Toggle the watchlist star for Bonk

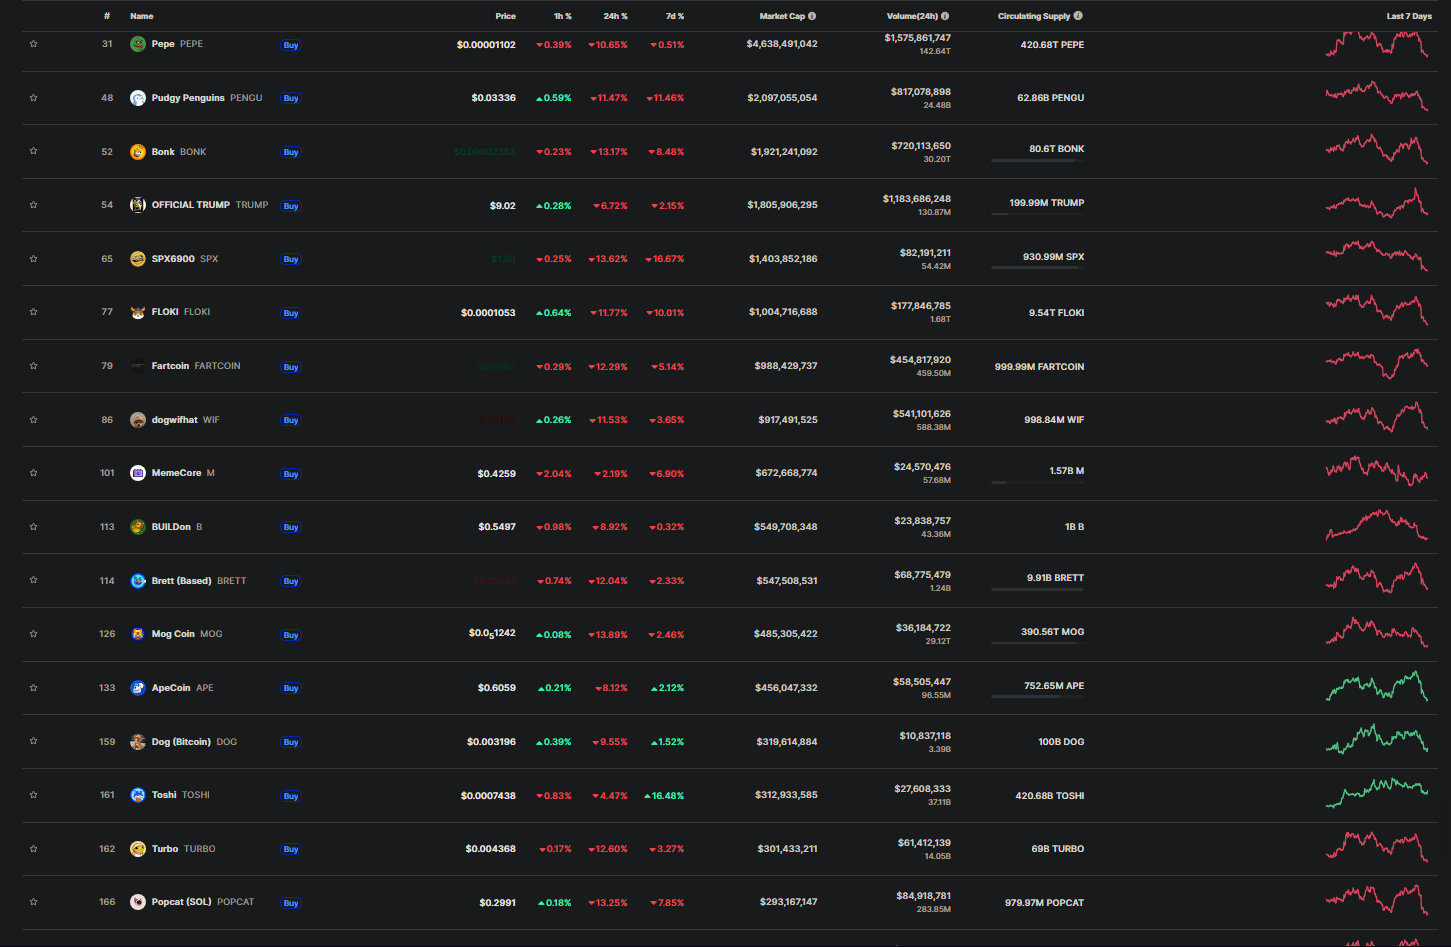click(x=33, y=151)
